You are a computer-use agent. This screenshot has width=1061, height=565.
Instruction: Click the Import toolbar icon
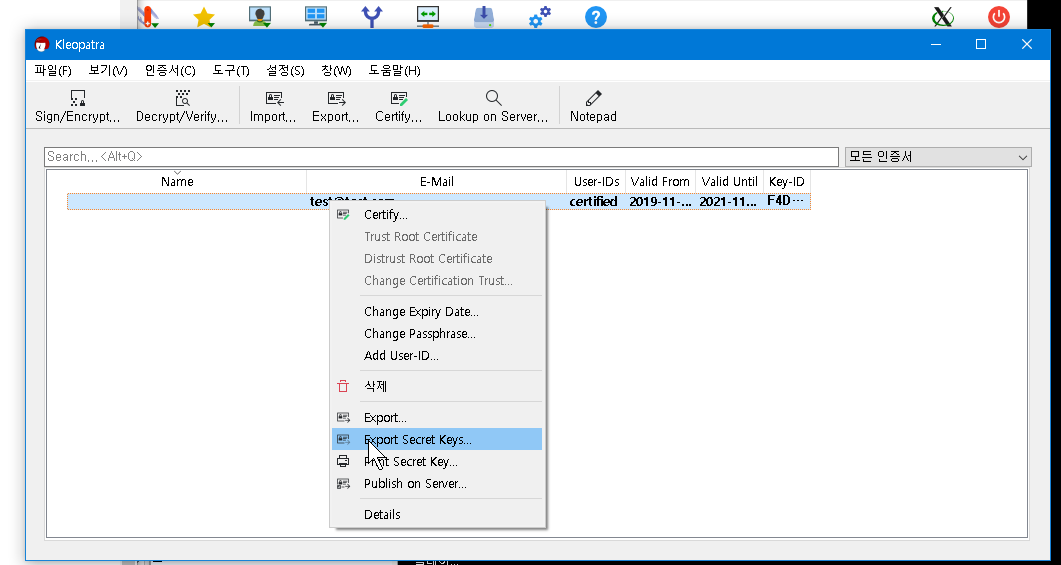point(273,106)
